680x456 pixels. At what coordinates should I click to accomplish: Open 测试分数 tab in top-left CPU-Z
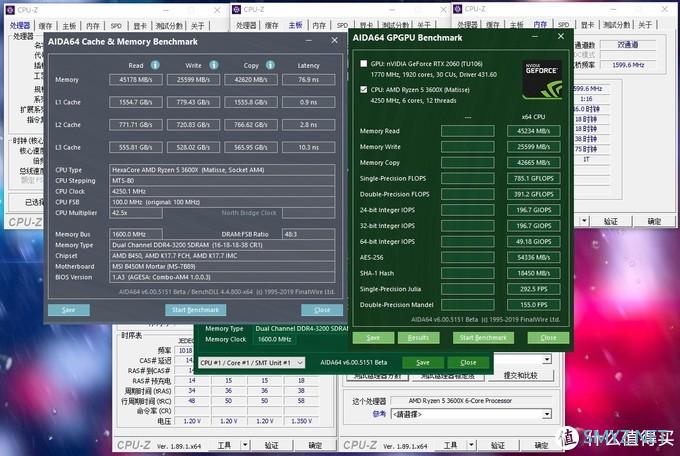coord(169,26)
